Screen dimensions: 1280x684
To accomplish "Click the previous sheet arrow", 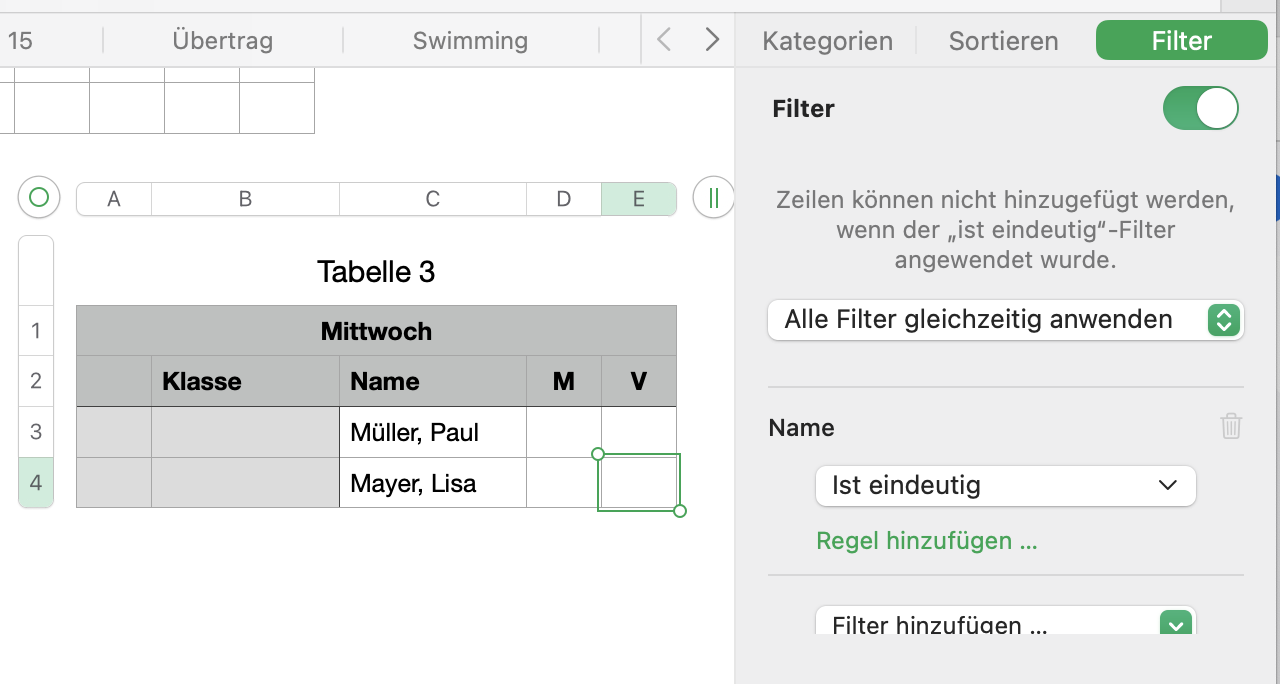I will [664, 40].
